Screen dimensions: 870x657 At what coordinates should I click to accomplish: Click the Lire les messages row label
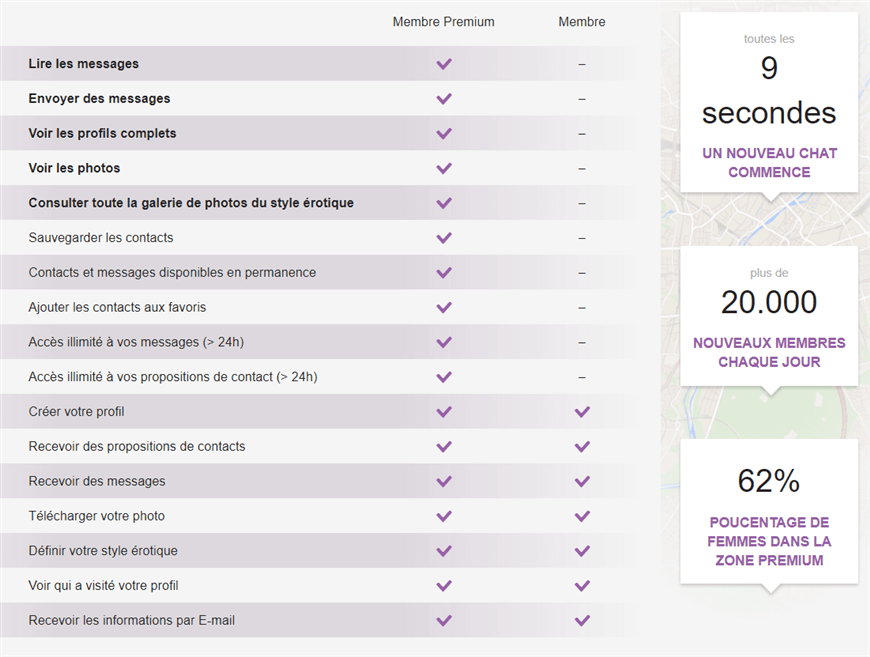pos(84,64)
